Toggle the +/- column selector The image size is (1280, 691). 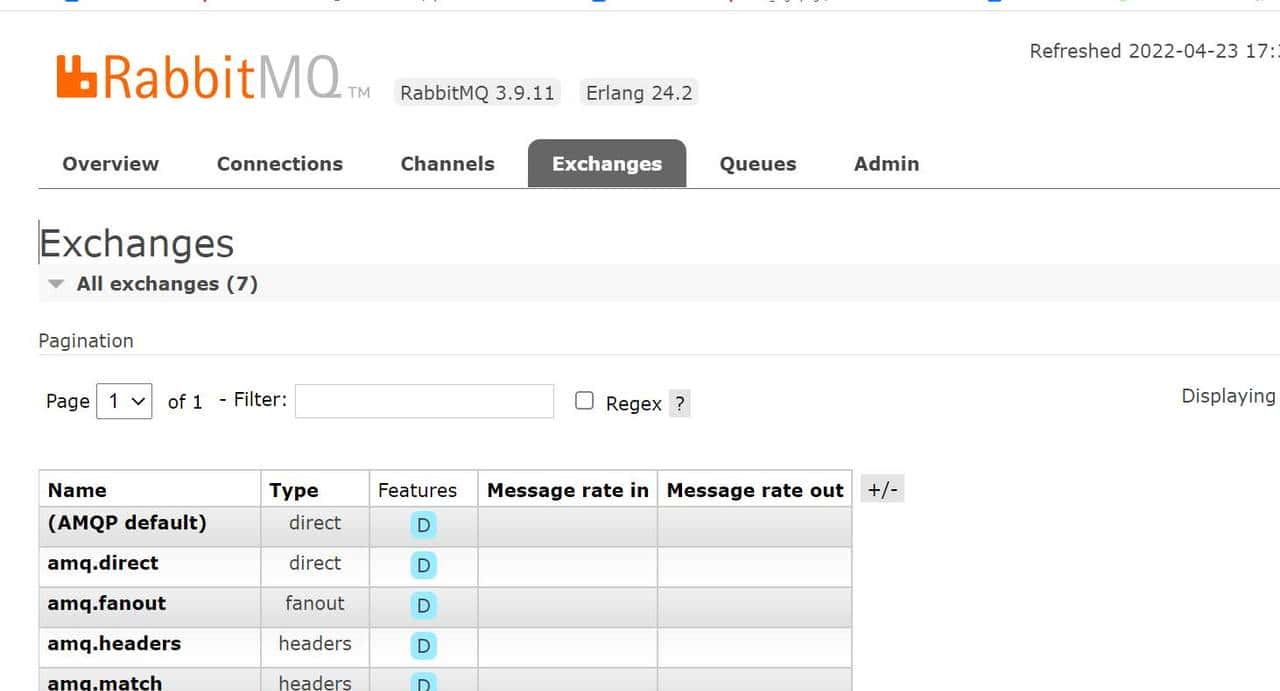882,490
